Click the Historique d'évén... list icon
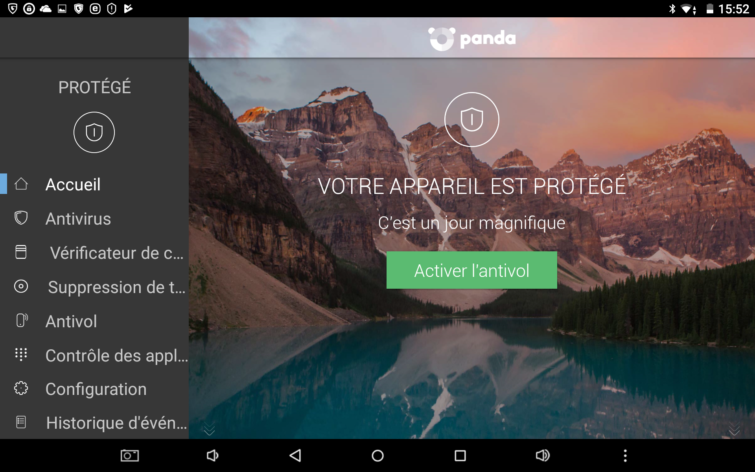The image size is (755, 472). [21, 422]
